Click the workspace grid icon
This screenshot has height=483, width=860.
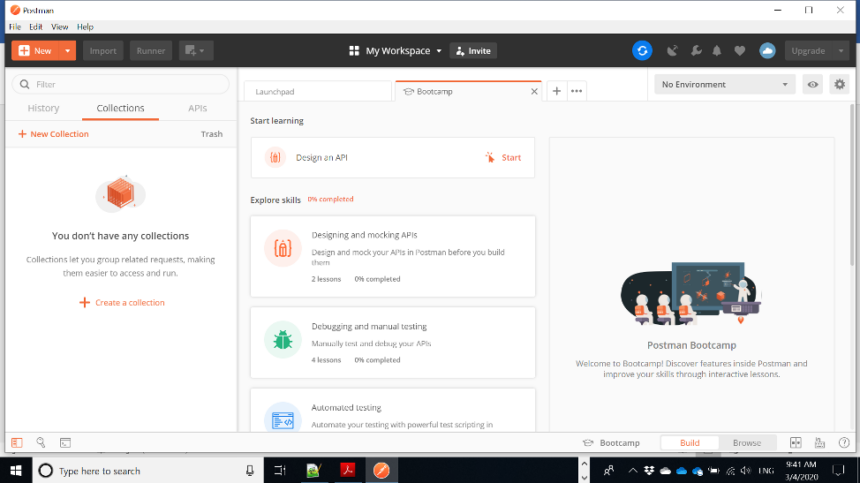tap(354, 50)
